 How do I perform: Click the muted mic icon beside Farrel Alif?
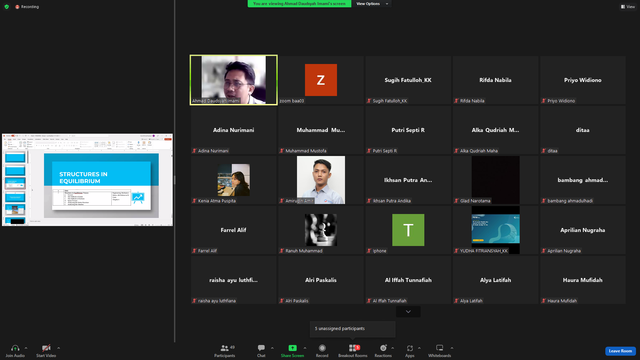click(194, 251)
